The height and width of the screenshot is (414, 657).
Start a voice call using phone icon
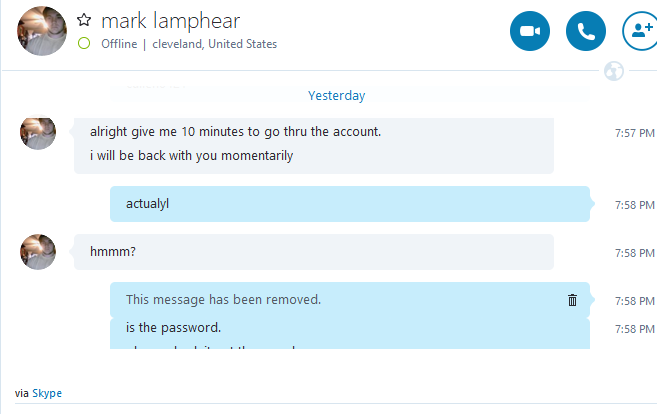(x=586, y=31)
